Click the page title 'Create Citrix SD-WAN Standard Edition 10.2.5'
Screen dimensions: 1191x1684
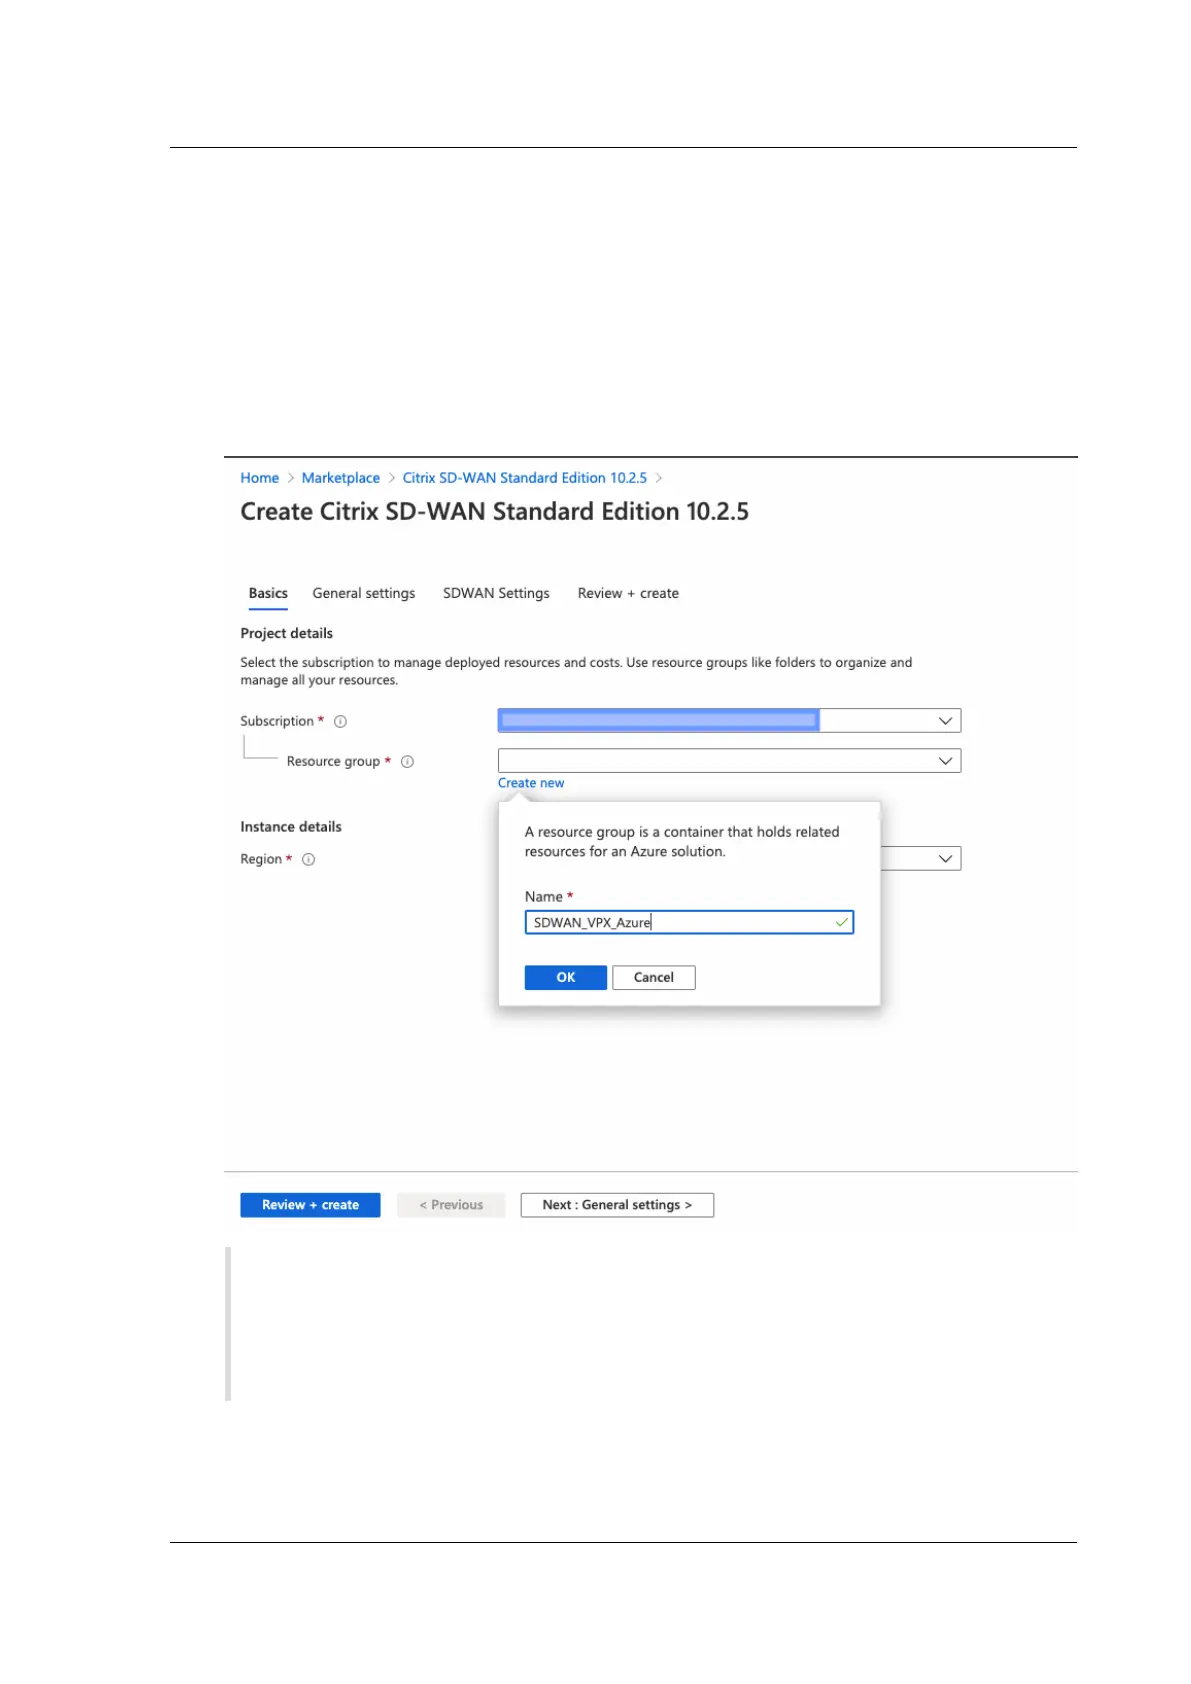coord(495,512)
